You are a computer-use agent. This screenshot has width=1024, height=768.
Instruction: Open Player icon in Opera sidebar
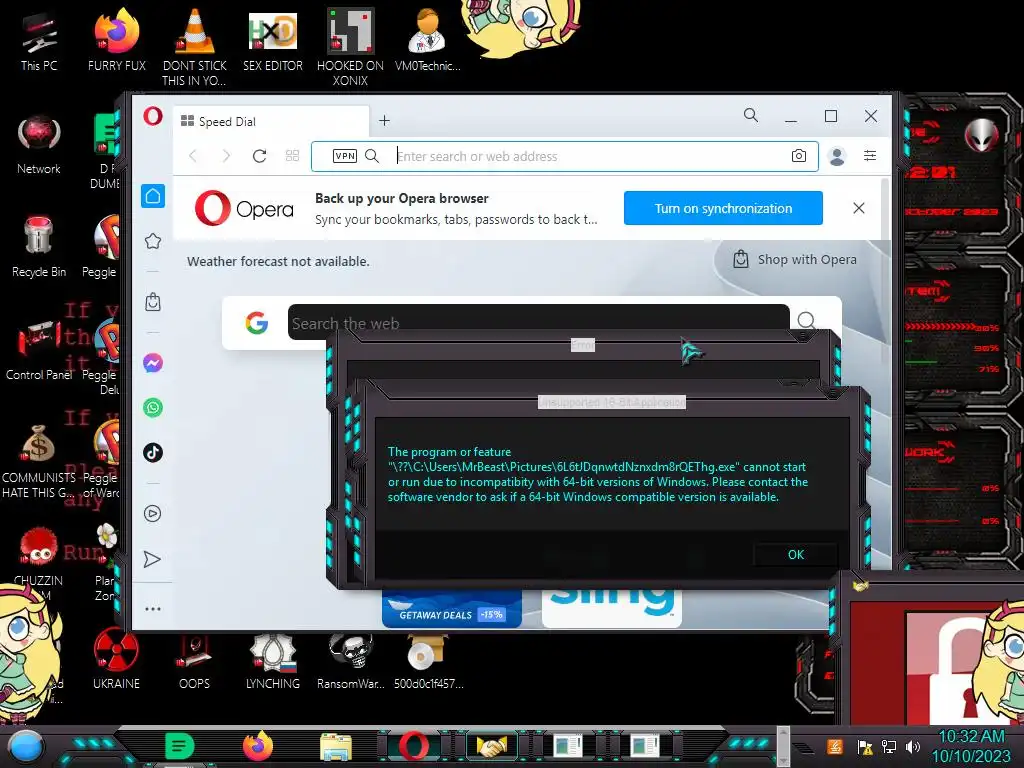[153, 513]
